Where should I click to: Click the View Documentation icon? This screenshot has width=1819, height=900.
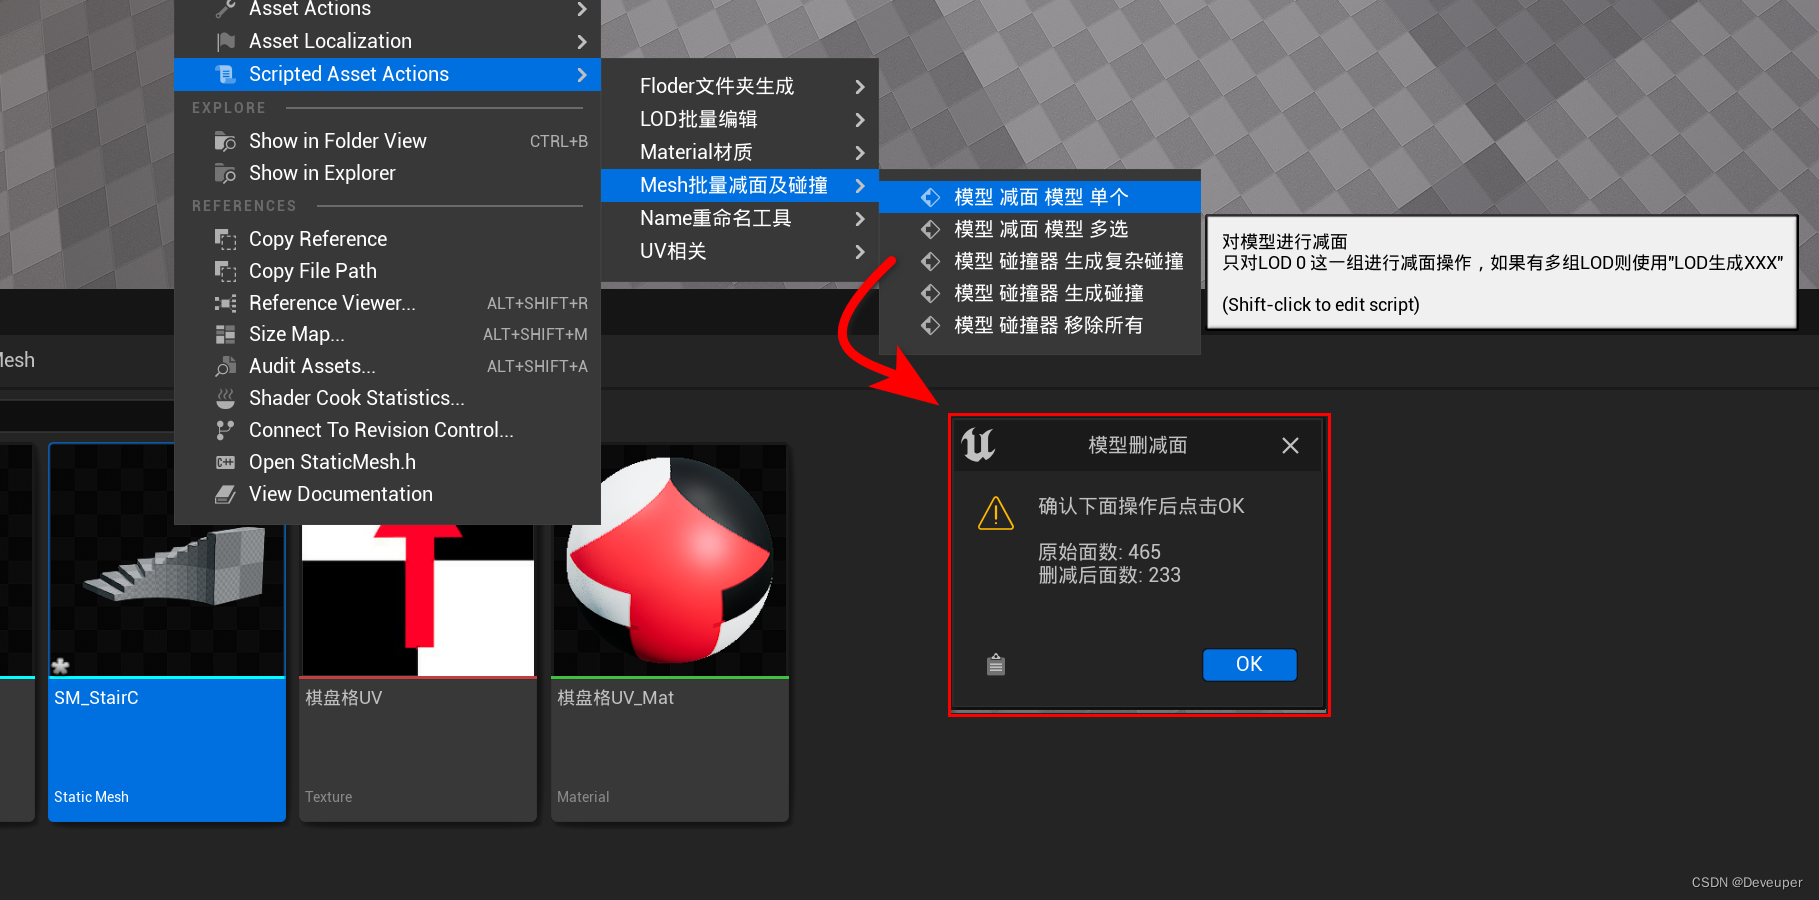[226, 494]
